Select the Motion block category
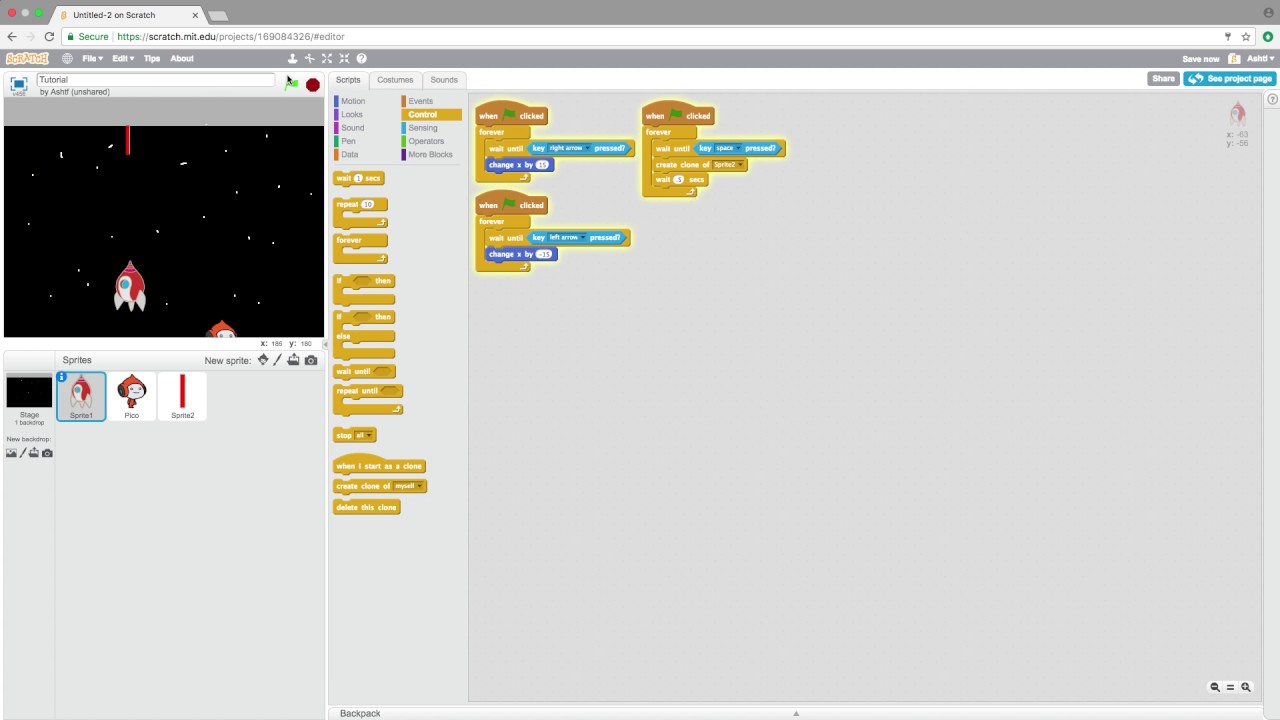Screen dimensions: 1280x720 (x=353, y=101)
